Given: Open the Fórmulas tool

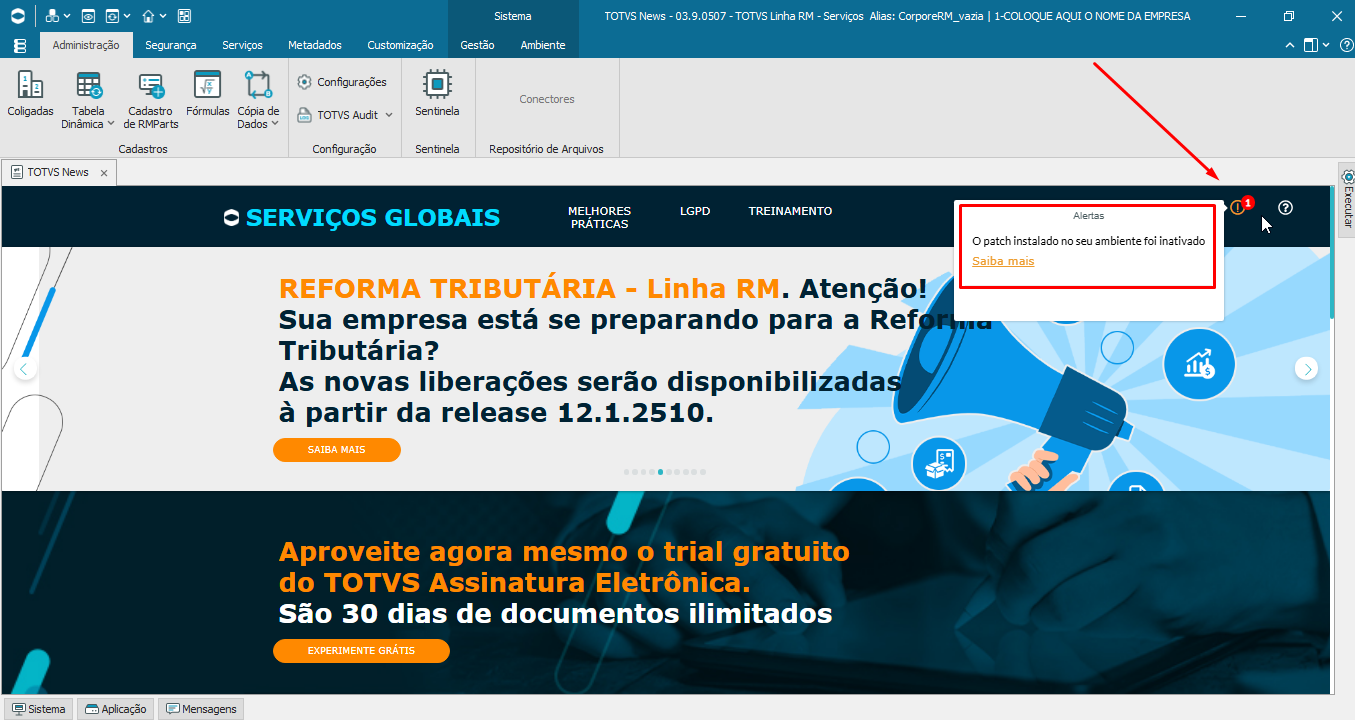Looking at the screenshot, I should pyautogui.click(x=207, y=94).
